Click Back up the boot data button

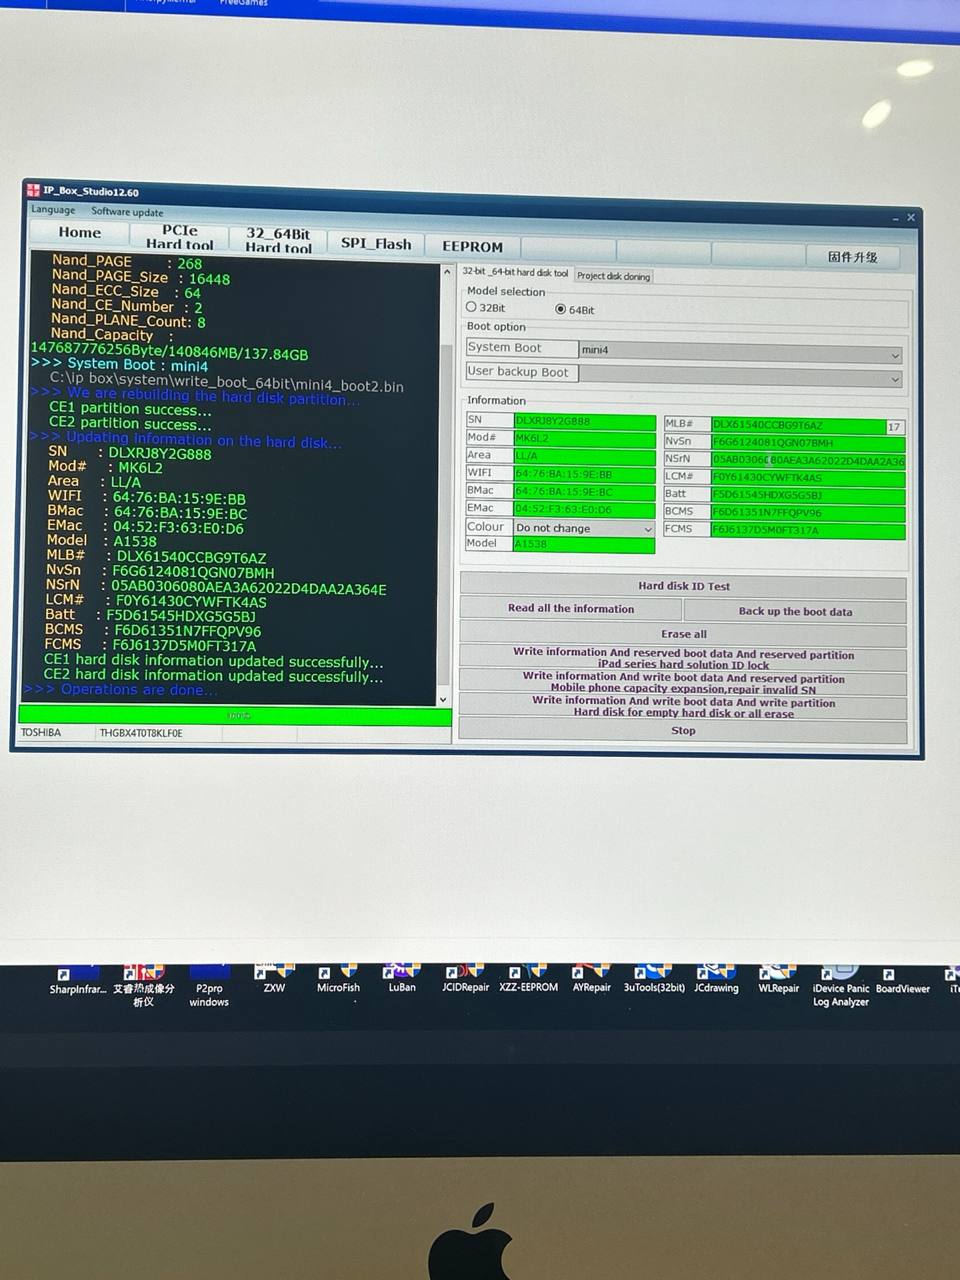[x=795, y=611]
